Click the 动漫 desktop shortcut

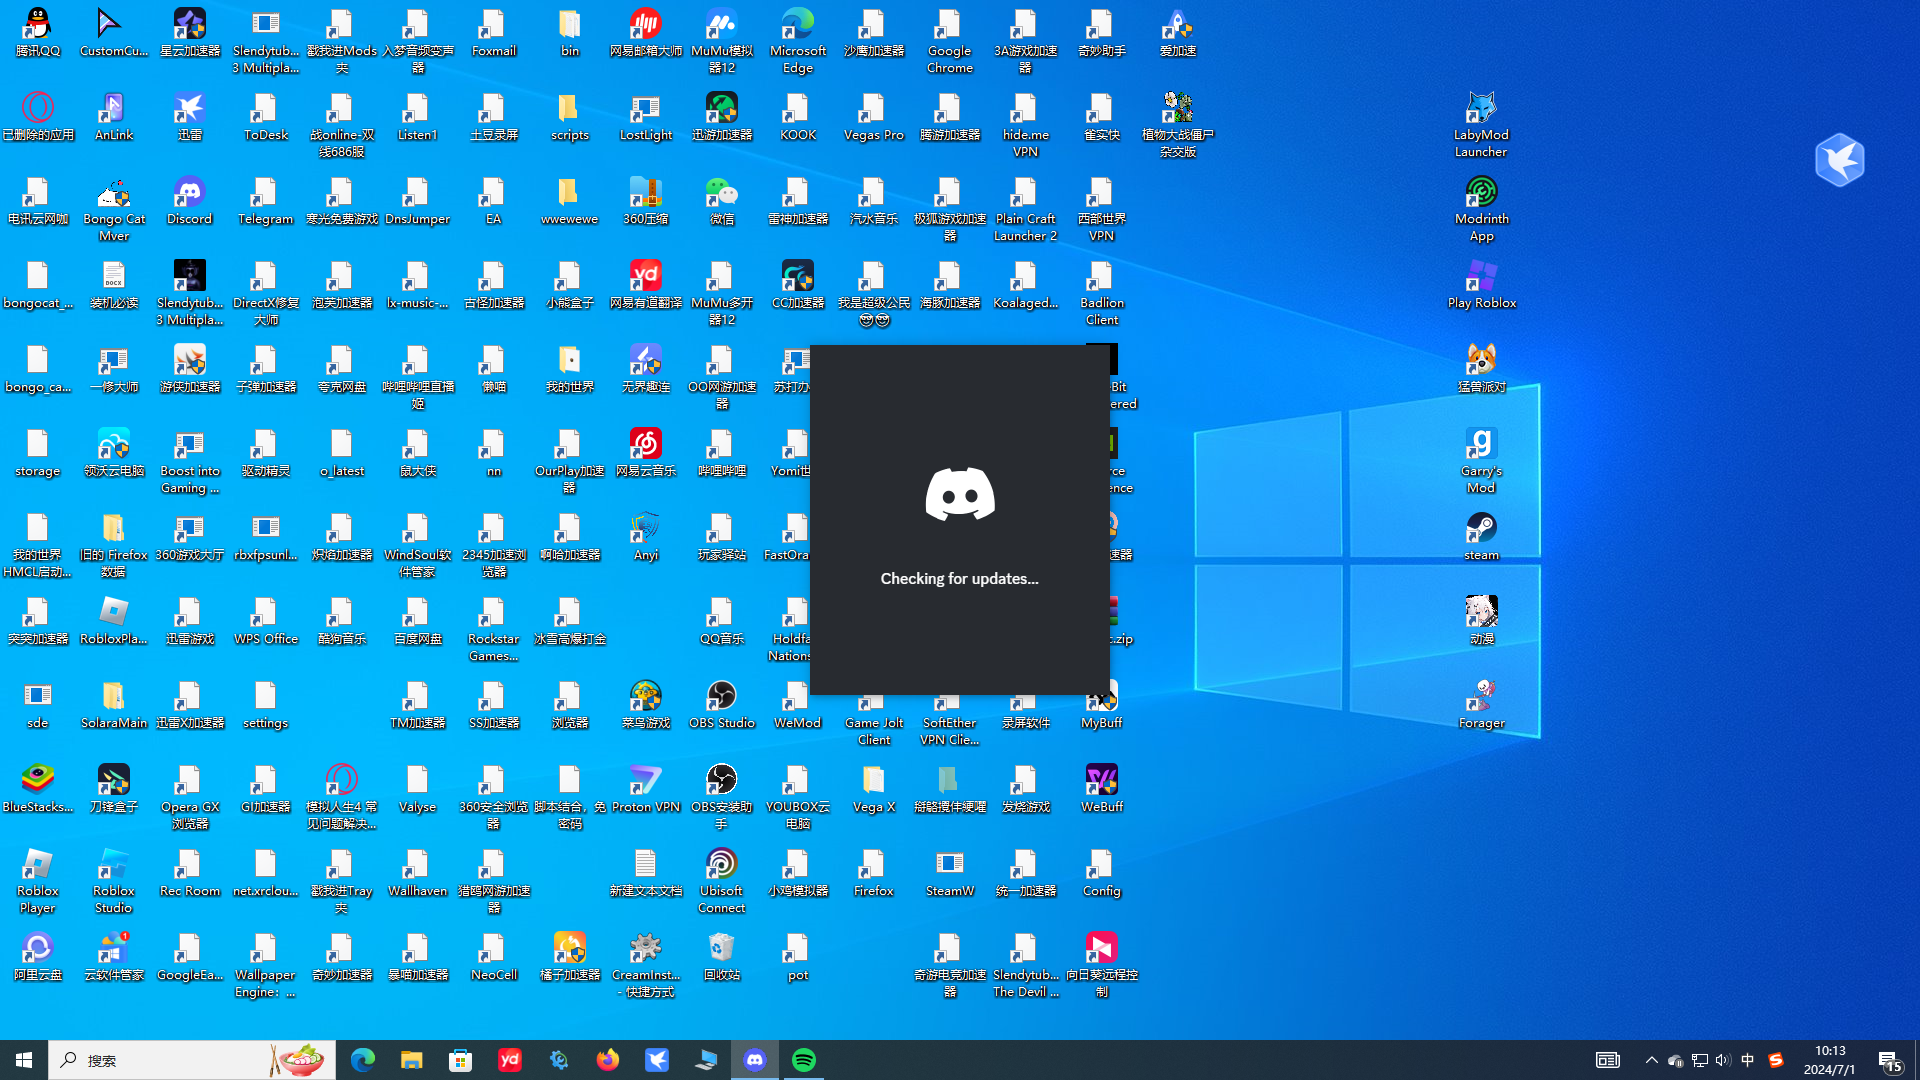point(1482,620)
